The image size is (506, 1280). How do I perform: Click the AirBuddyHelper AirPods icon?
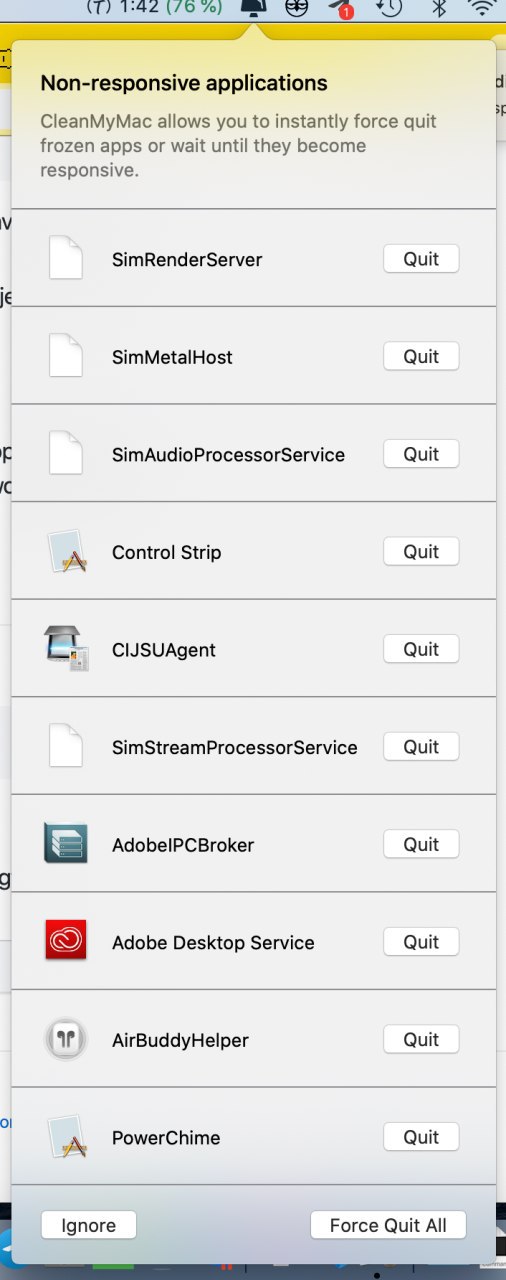pos(66,1039)
